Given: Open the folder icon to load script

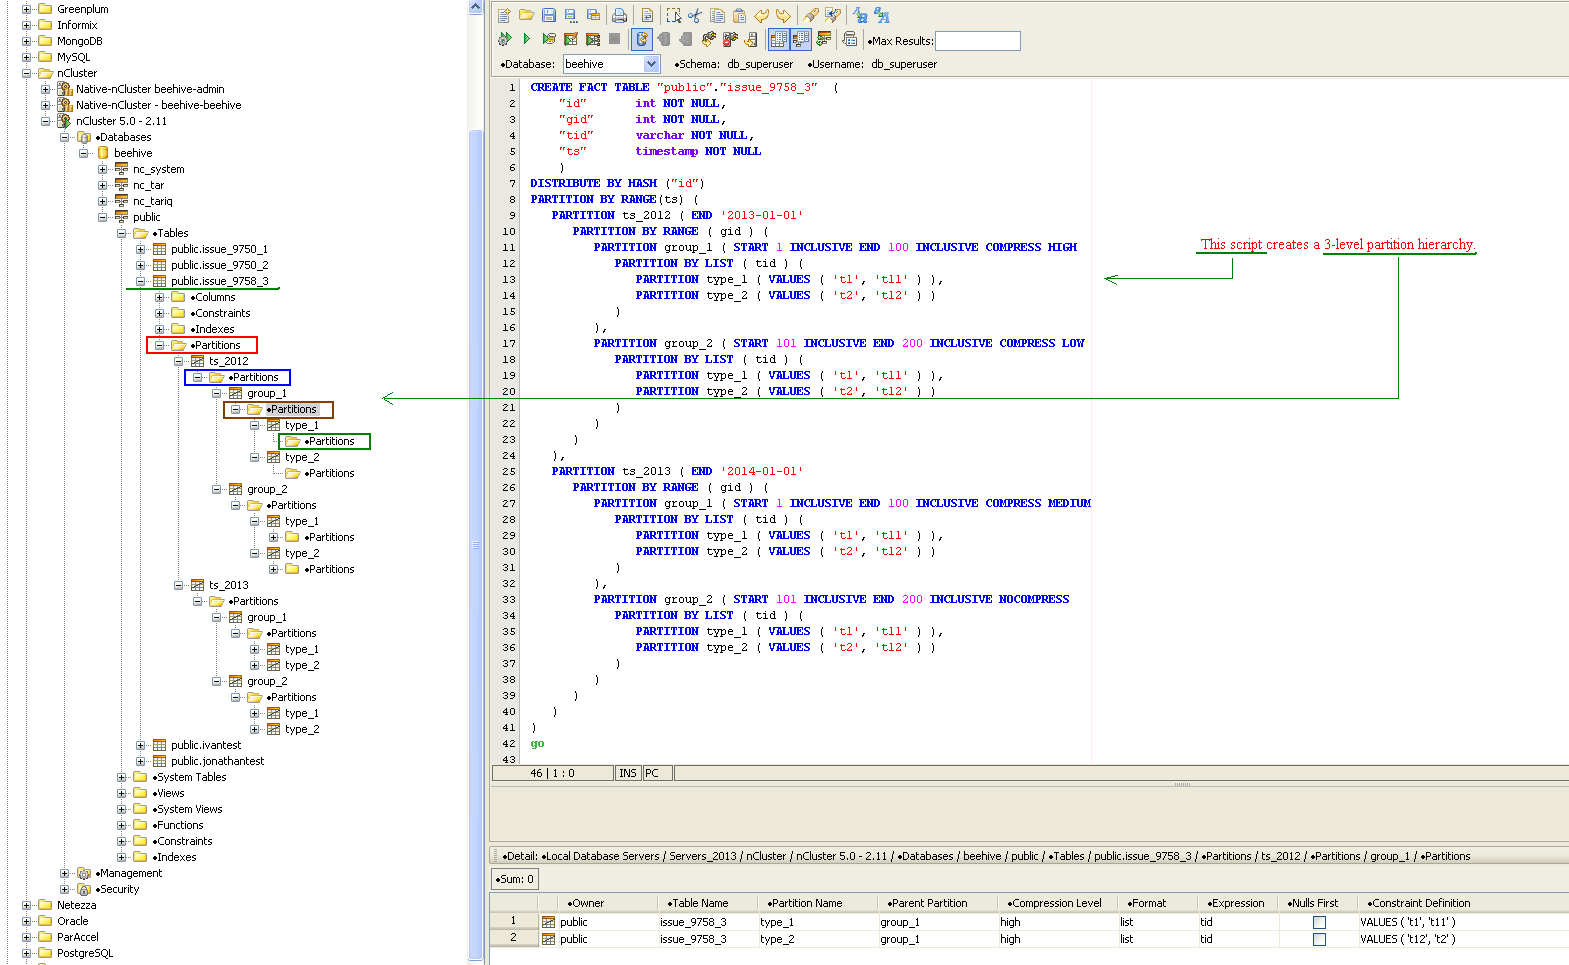Looking at the screenshot, I should coord(526,15).
